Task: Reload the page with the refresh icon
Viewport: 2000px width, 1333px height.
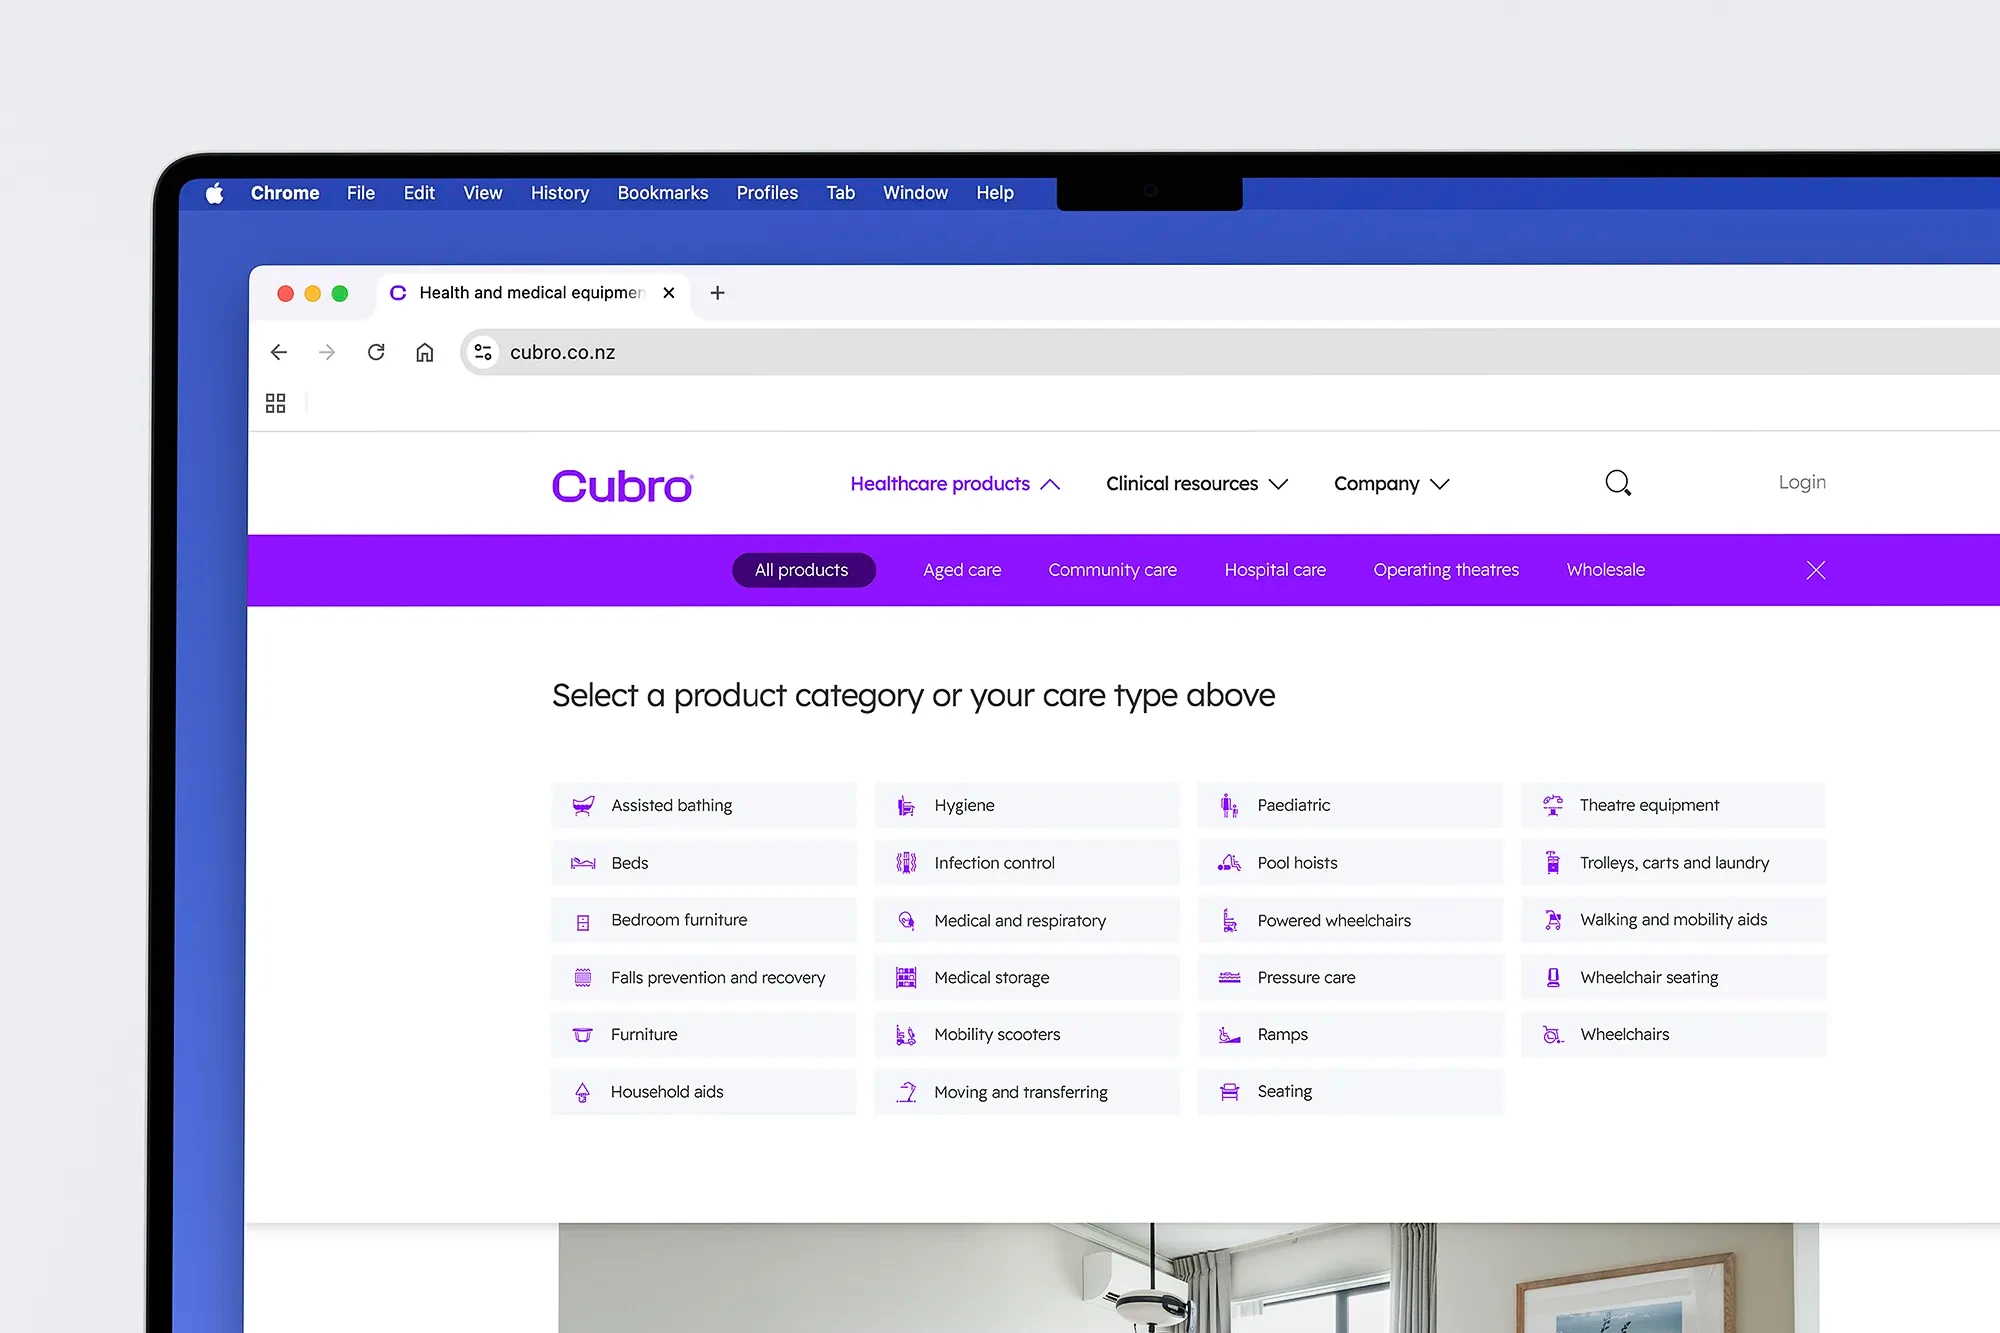Action: pos(376,352)
